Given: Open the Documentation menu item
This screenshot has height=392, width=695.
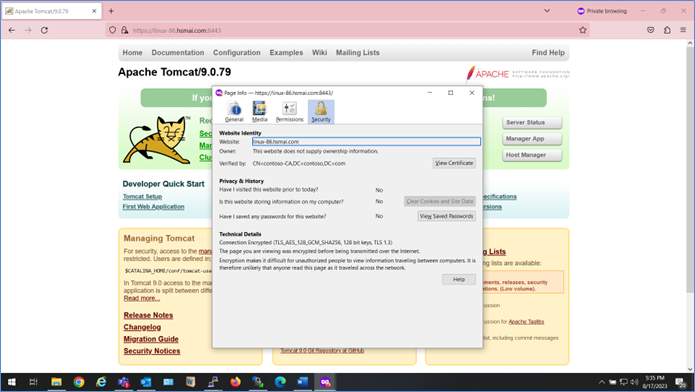Looking at the screenshot, I should (178, 52).
